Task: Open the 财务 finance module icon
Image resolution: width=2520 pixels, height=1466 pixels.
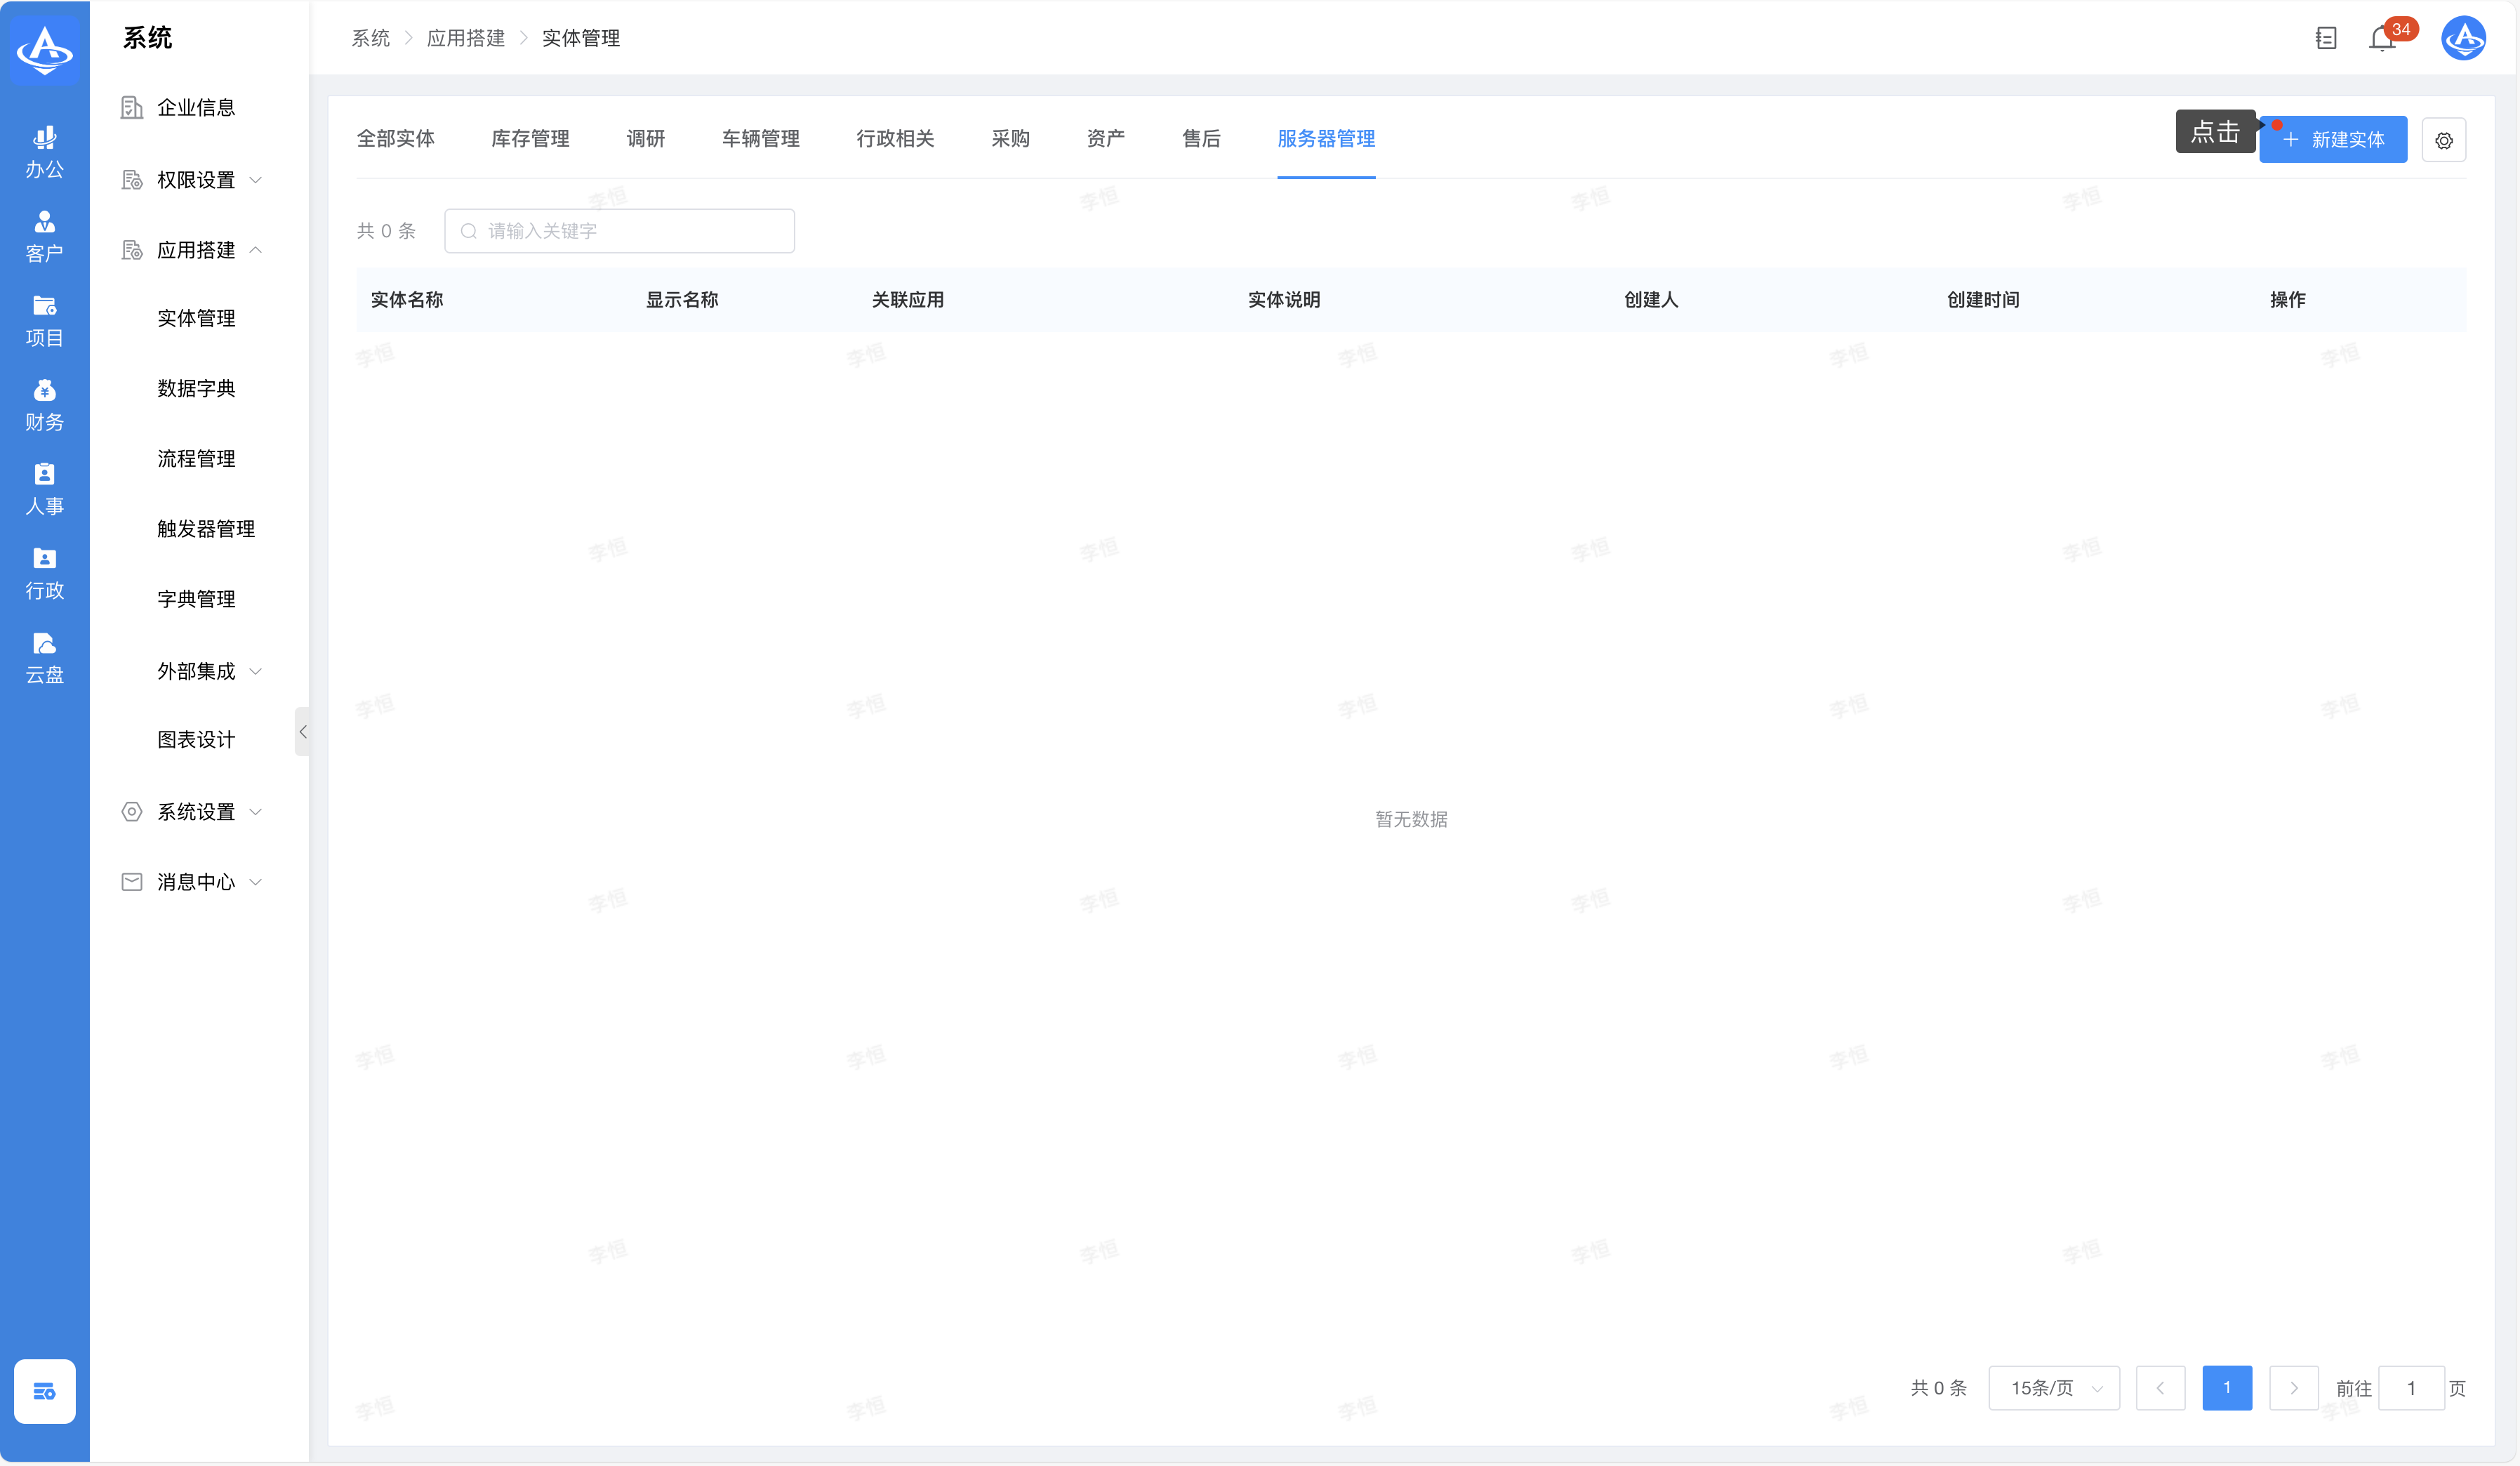Action: click(44, 404)
